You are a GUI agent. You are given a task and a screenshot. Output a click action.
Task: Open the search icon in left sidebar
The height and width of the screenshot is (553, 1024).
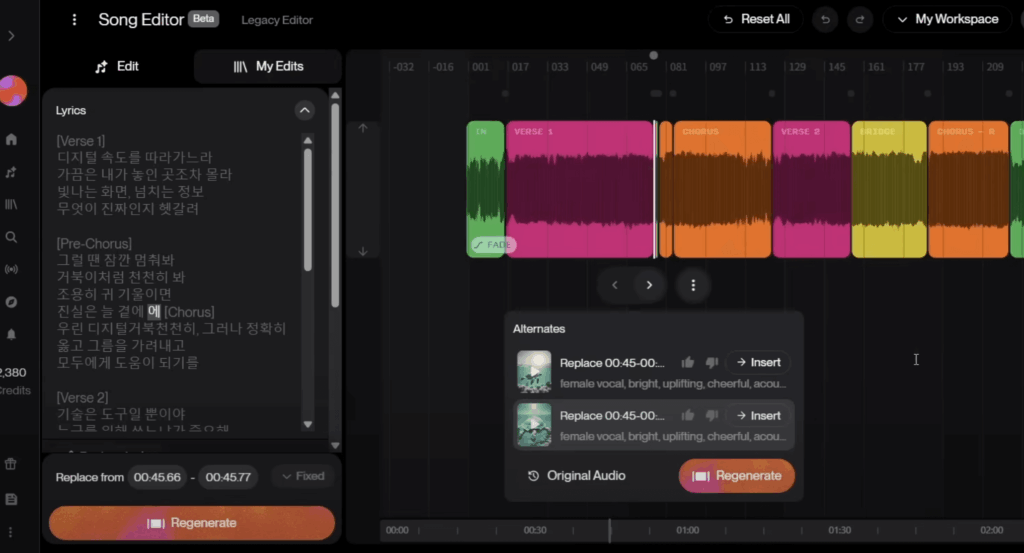point(12,237)
